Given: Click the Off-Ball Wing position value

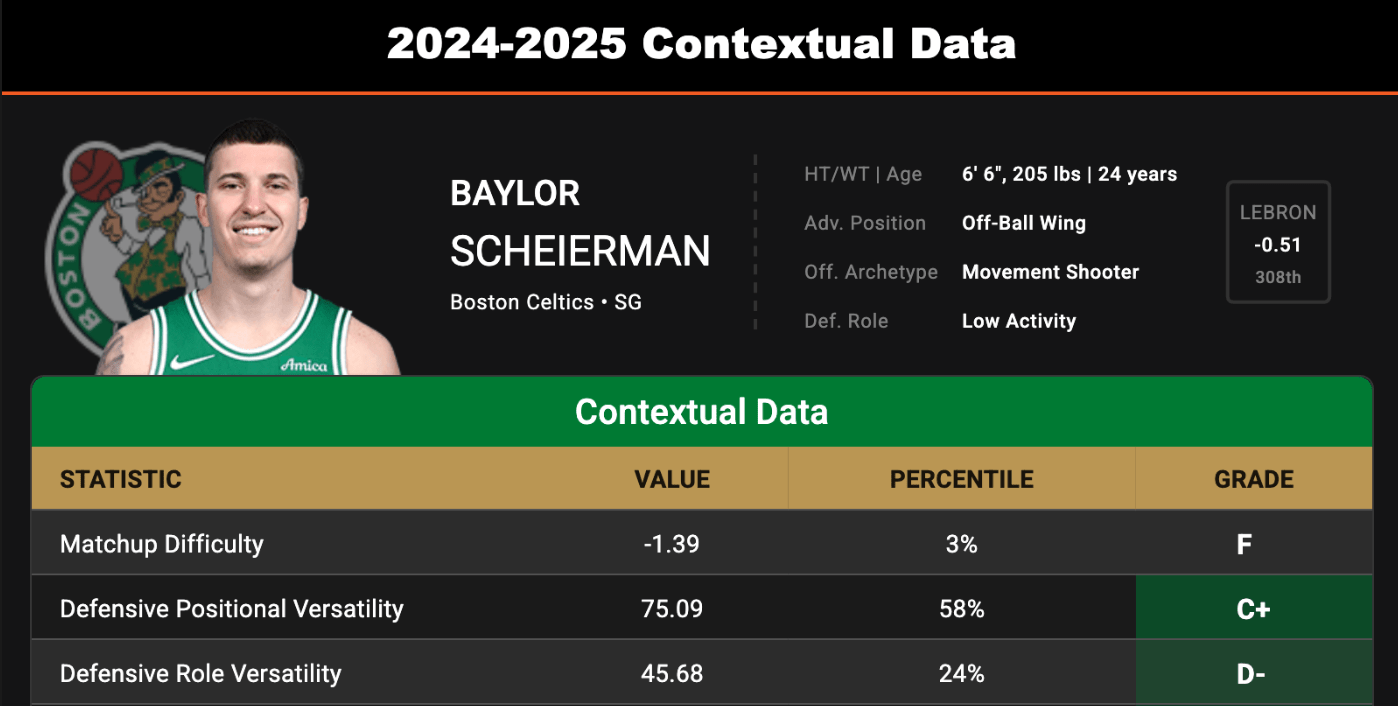Looking at the screenshot, I should [x=1023, y=223].
